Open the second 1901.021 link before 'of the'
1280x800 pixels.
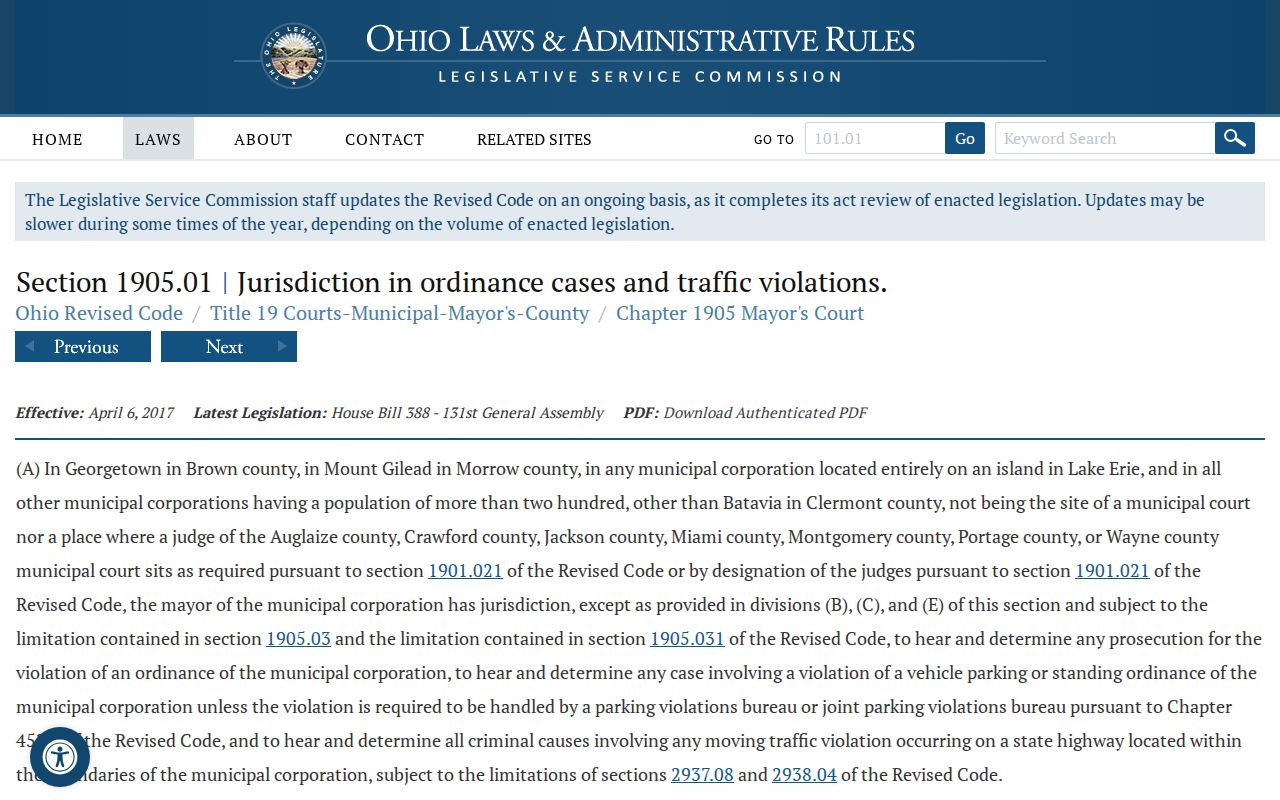coord(1112,571)
